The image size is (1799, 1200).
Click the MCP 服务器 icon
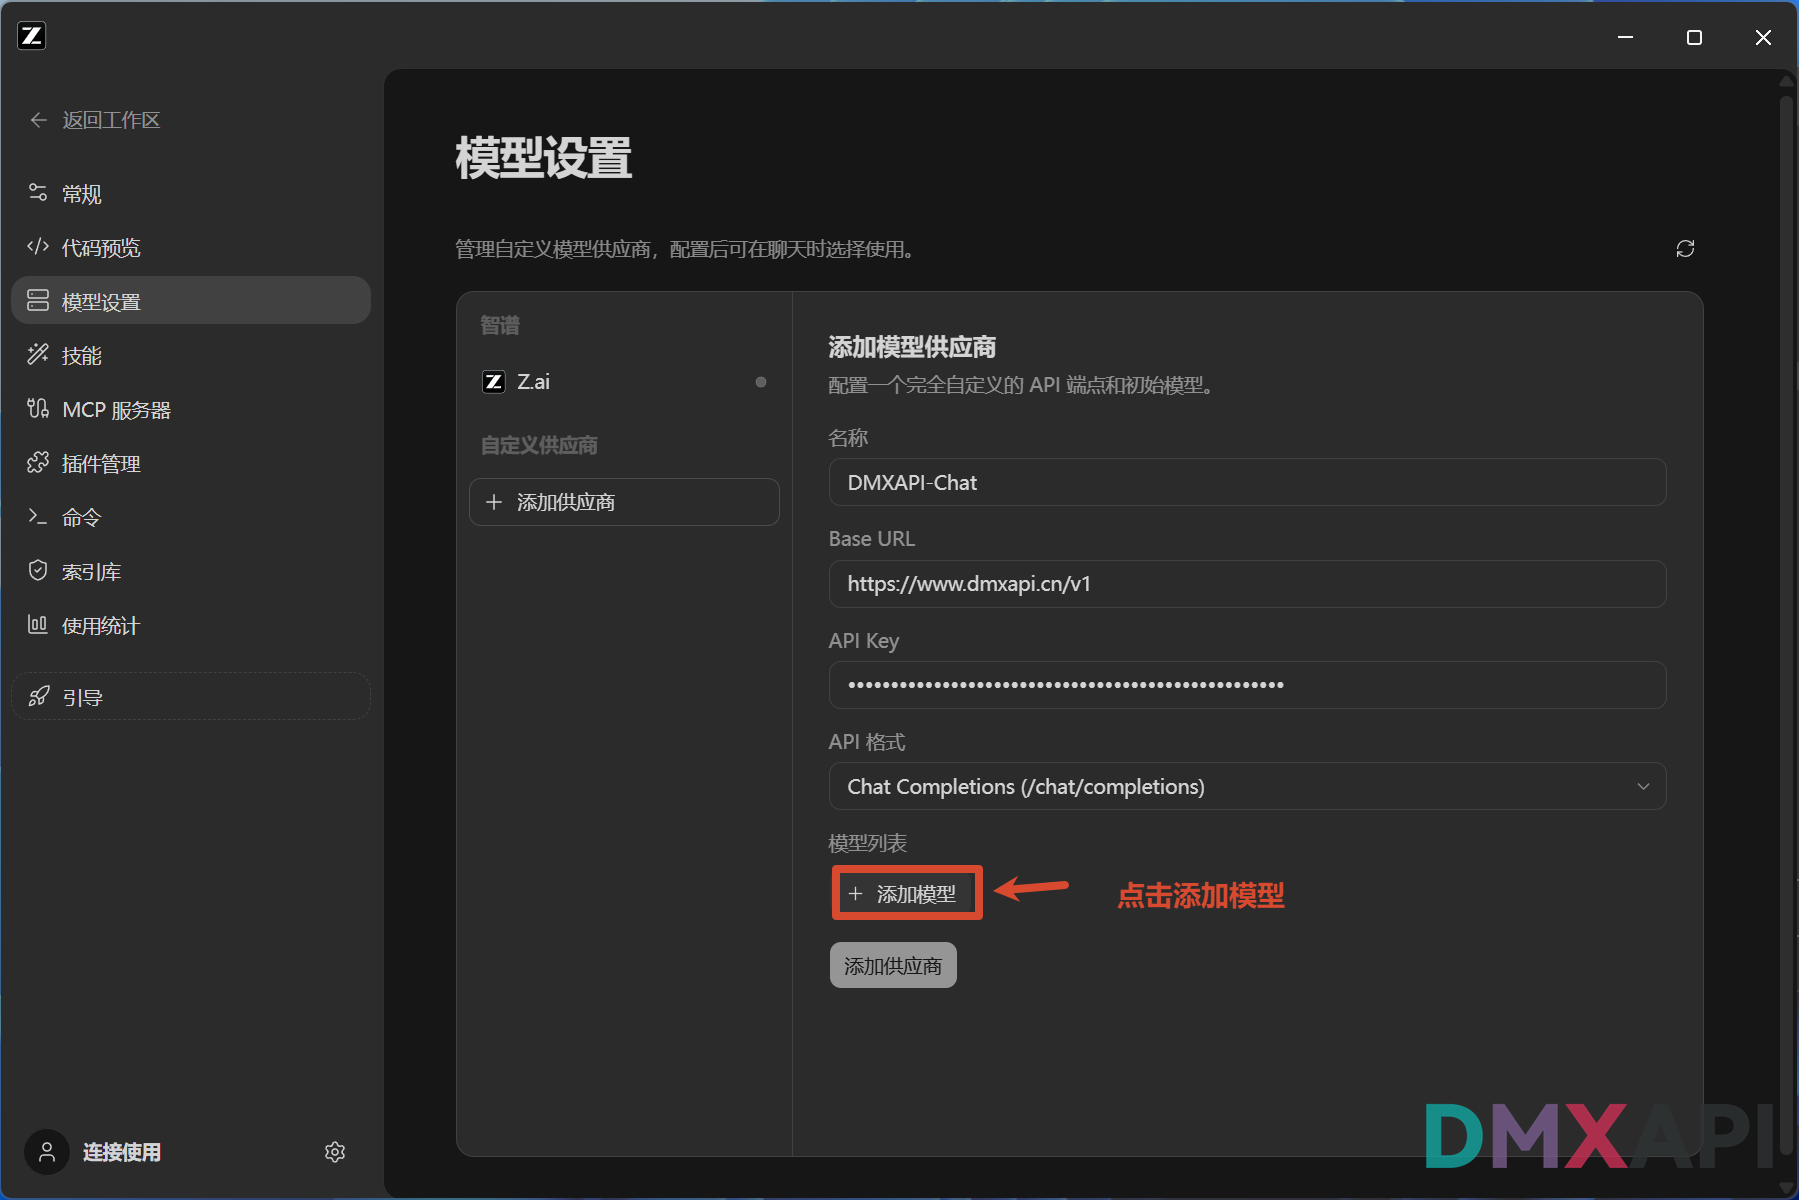point(38,408)
